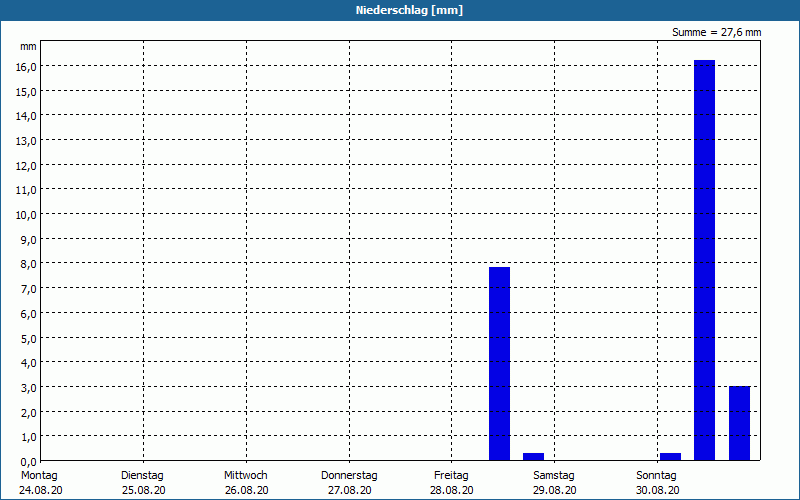This screenshot has width=800, height=500.
Task: Select the Montag 24.08.20 axis label
Action: click(41, 483)
